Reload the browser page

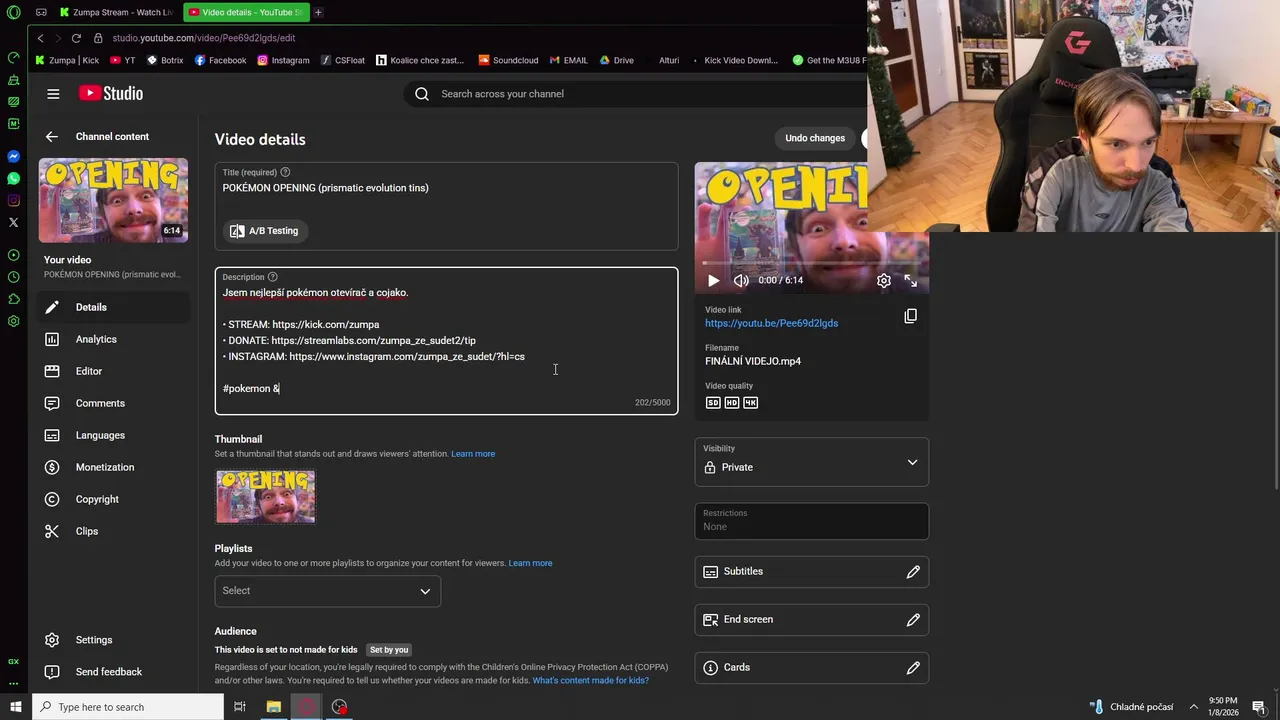76,38
